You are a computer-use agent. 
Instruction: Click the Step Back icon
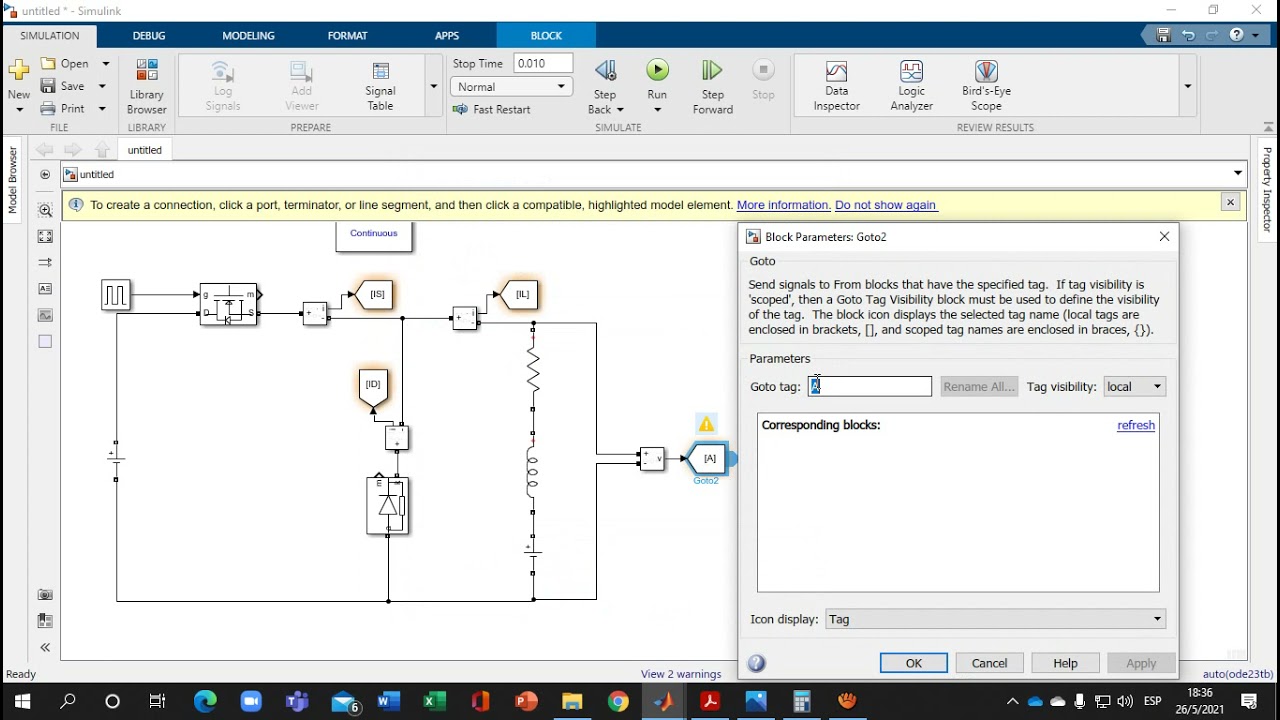[605, 70]
